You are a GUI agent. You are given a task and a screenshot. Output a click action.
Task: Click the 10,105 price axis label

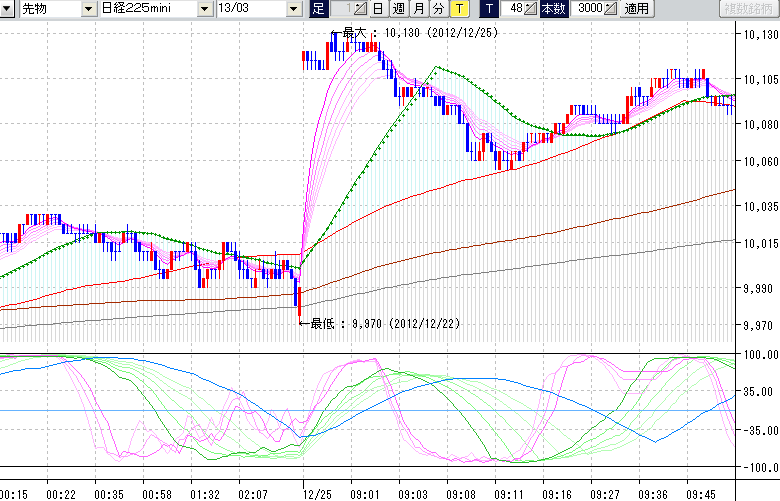[756, 80]
